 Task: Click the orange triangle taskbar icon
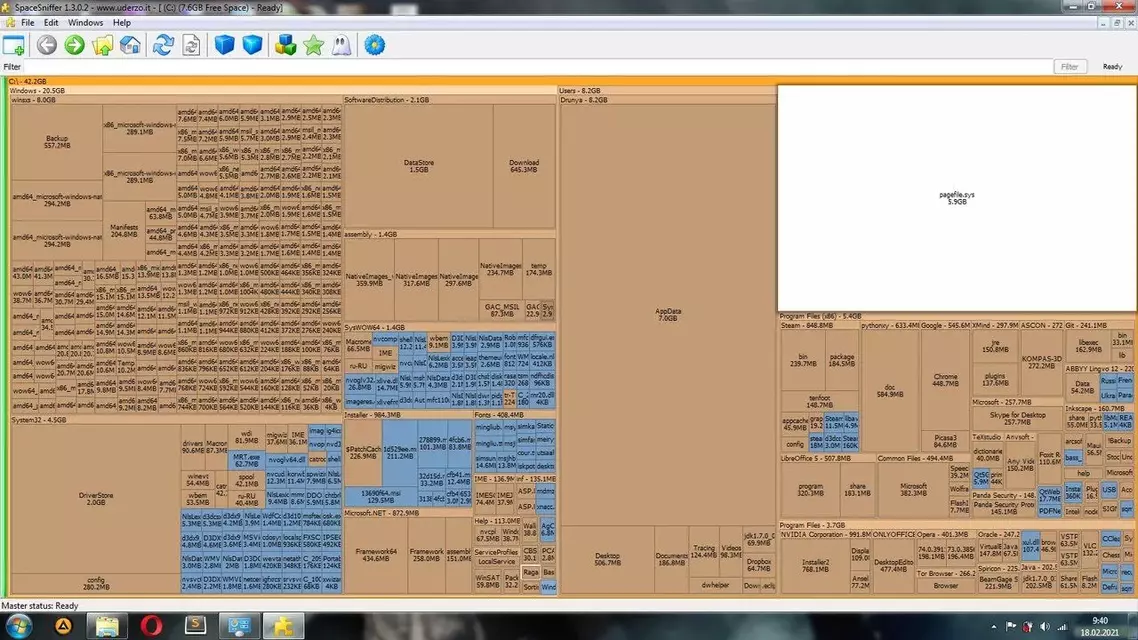tap(63, 626)
